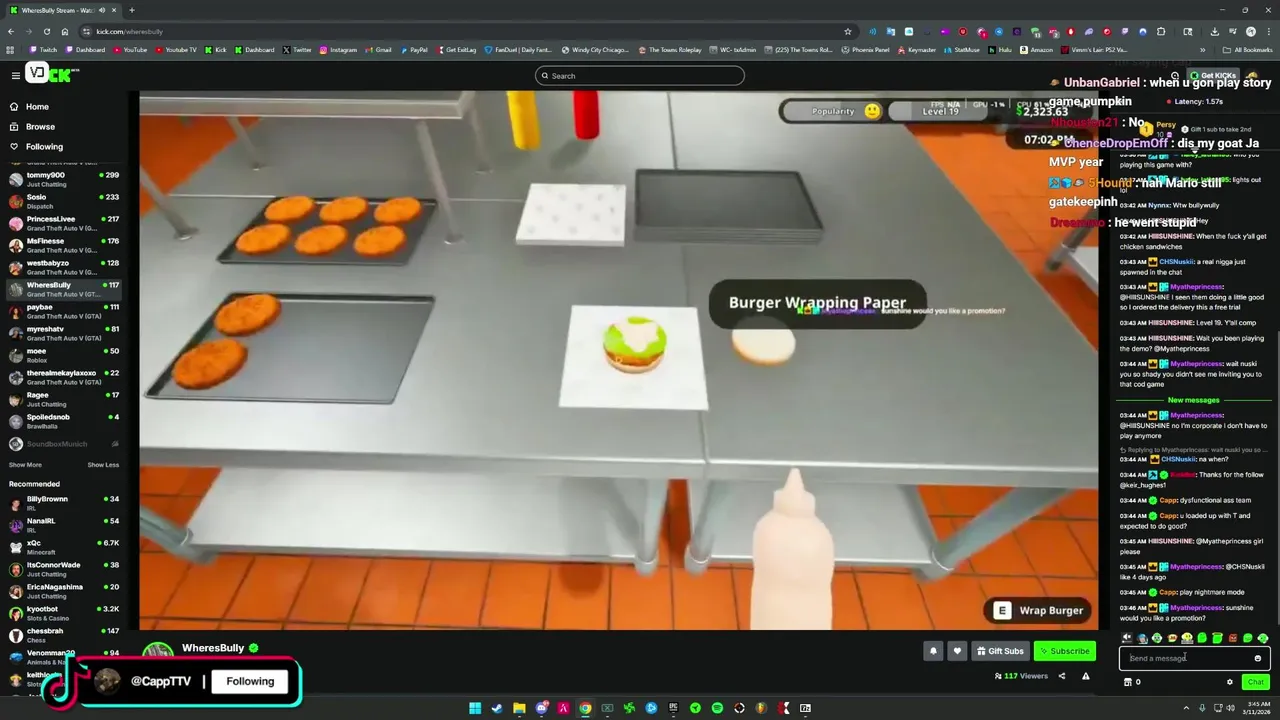Open tommy900's channel in the following list

pyautogui.click(x=65, y=179)
